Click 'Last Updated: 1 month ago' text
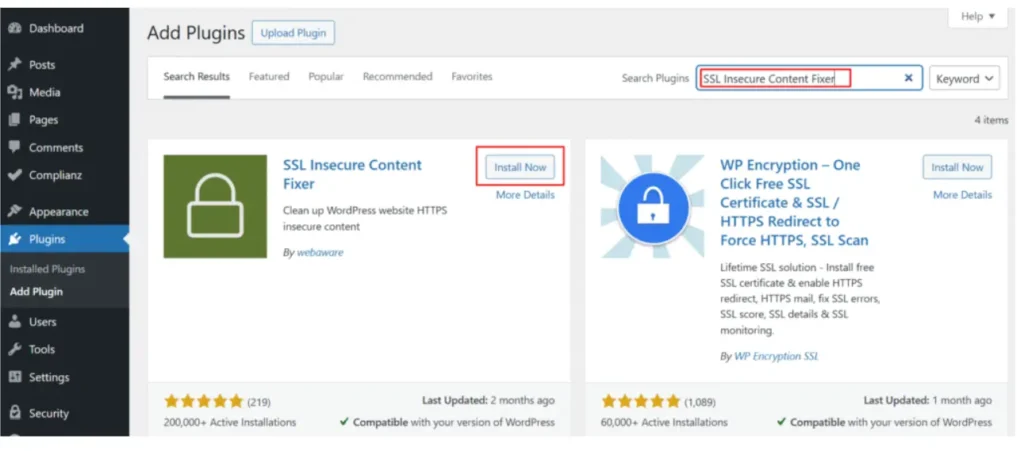 (x=927, y=400)
